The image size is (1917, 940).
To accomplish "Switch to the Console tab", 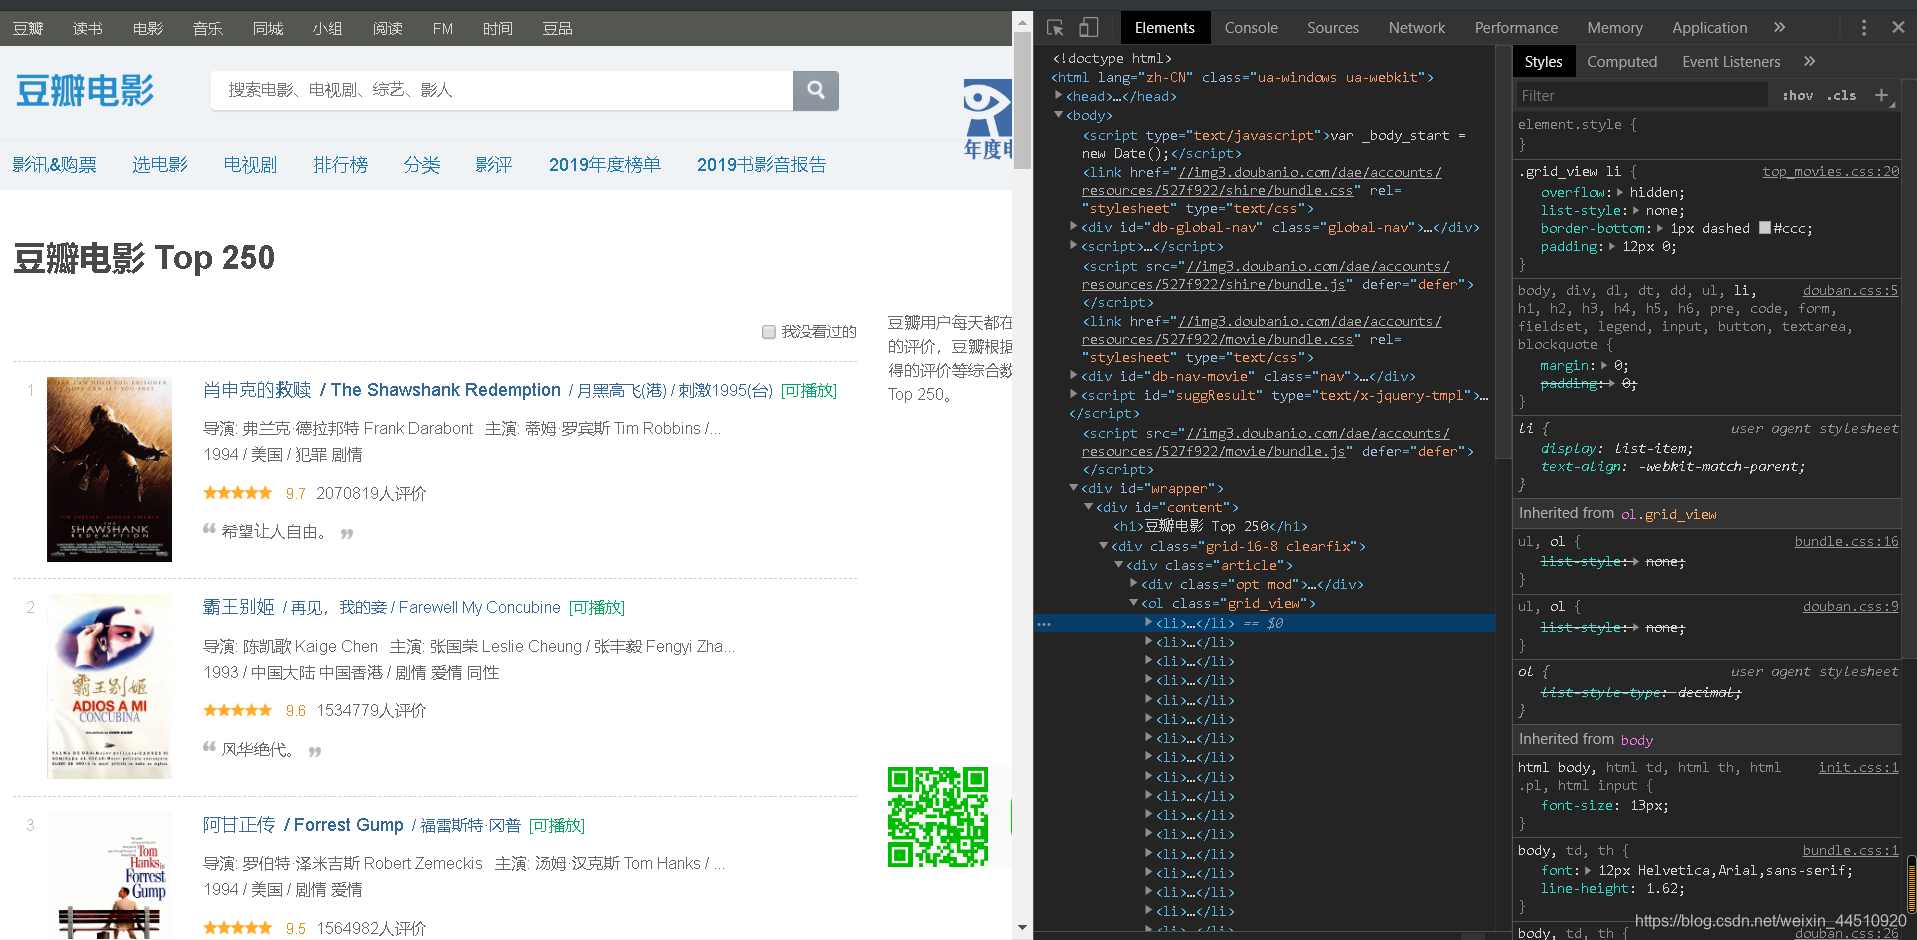I will pyautogui.click(x=1251, y=28).
